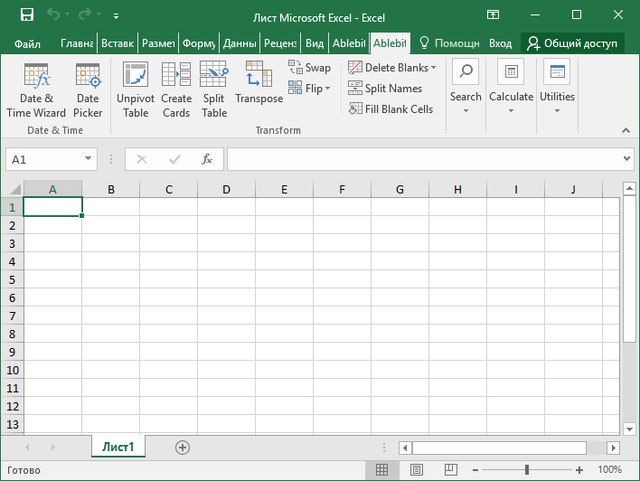Click the Общий доступ share button
Screen dimensions: 640x481
tap(574, 44)
